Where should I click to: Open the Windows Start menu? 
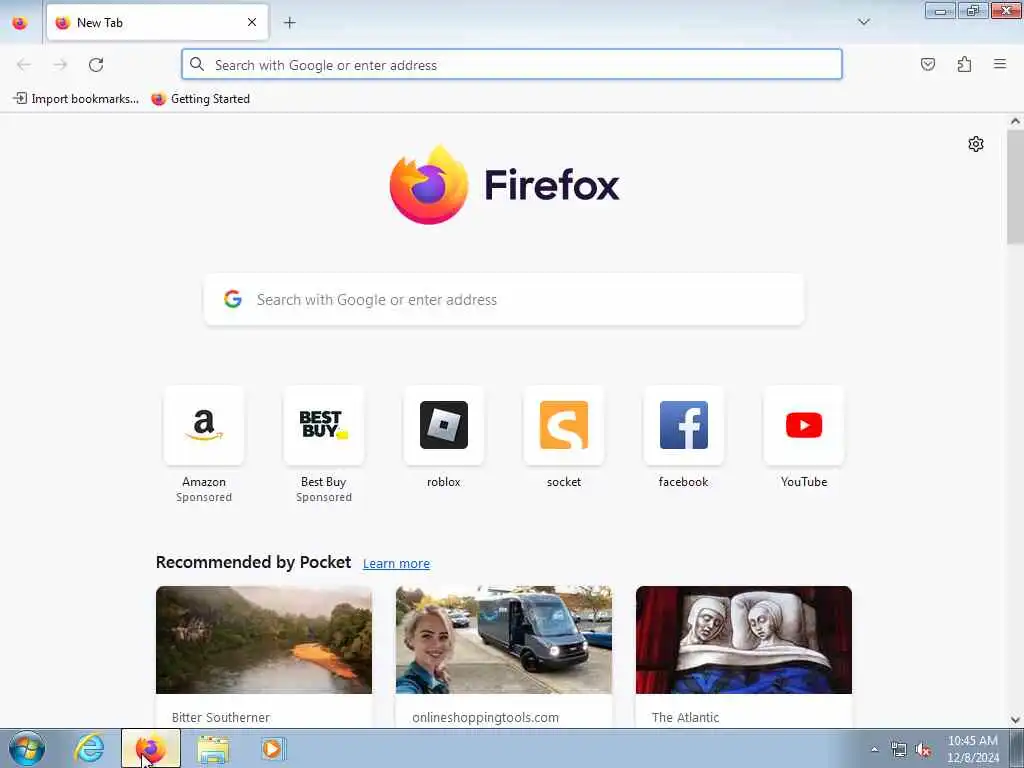[x=27, y=748]
